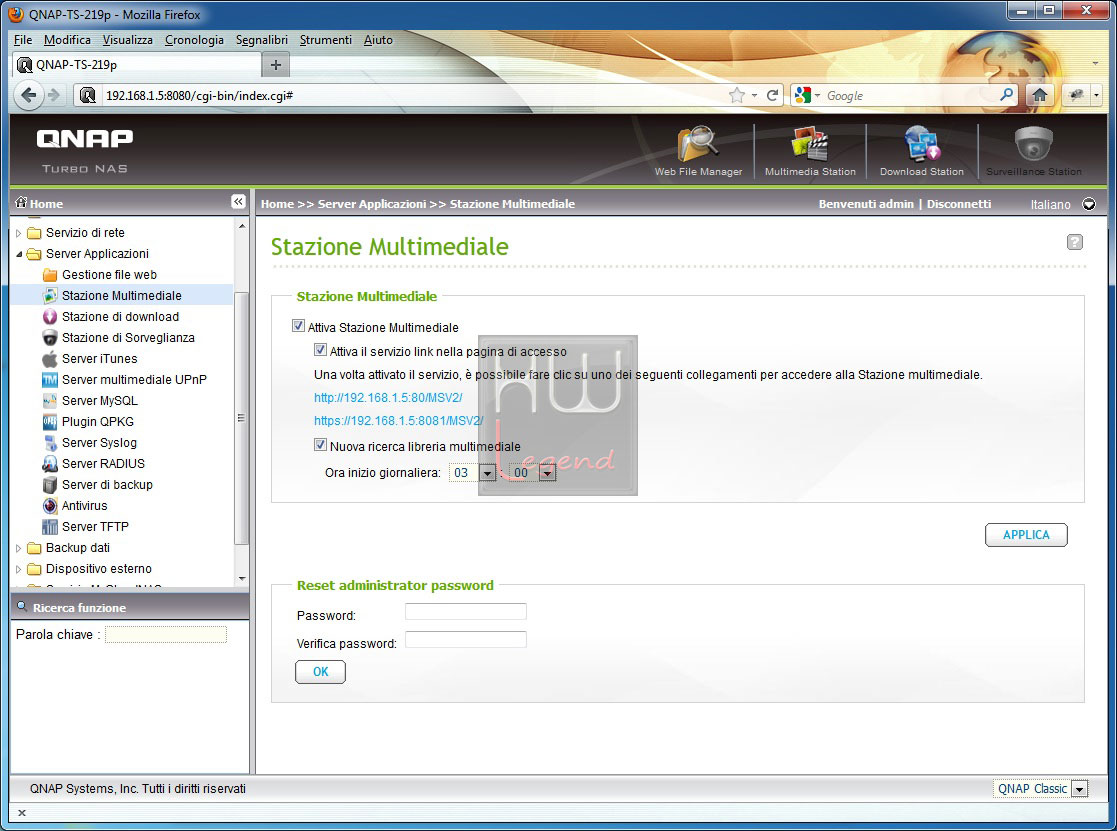The image size is (1117, 831).
Task: Open new tab with plus button
Action: coord(276,65)
